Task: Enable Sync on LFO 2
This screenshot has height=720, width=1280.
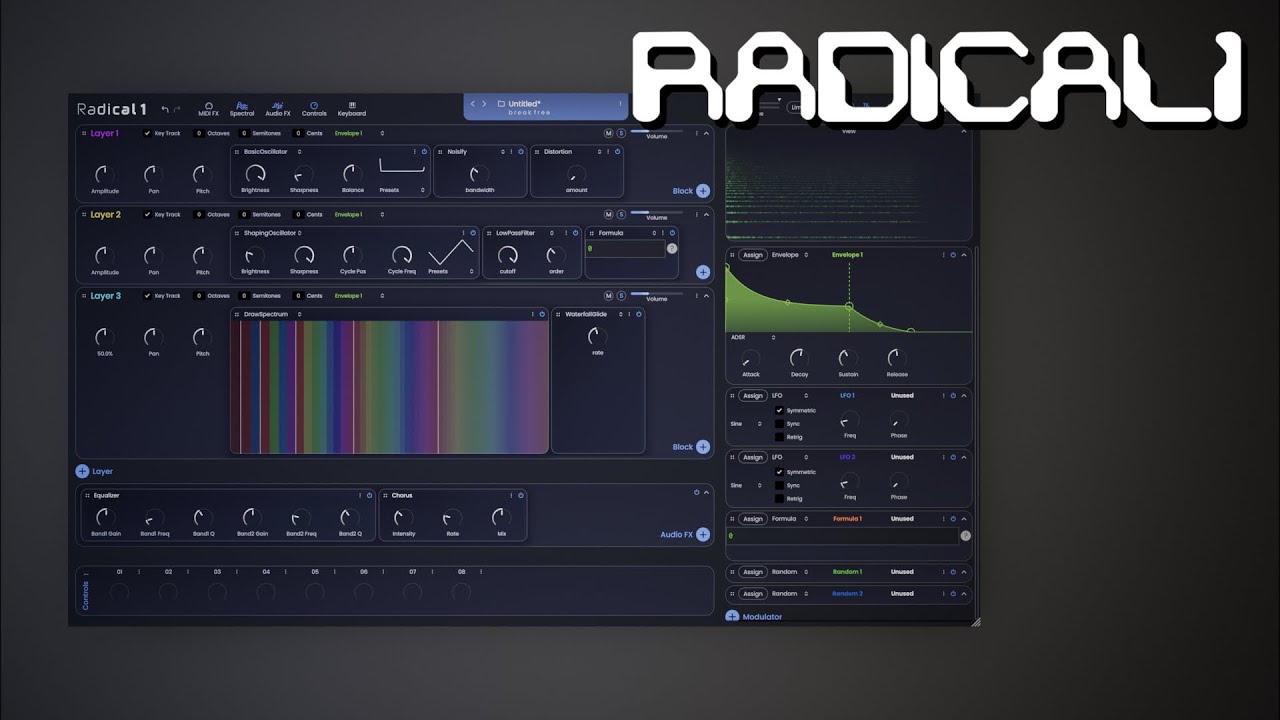Action: [779, 485]
